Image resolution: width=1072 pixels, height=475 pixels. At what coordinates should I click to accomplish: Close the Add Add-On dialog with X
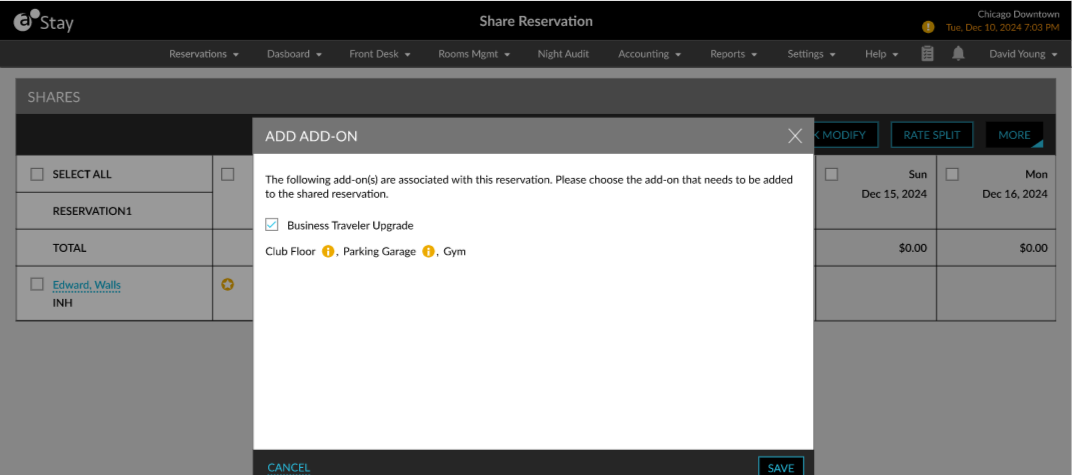[794, 136]
